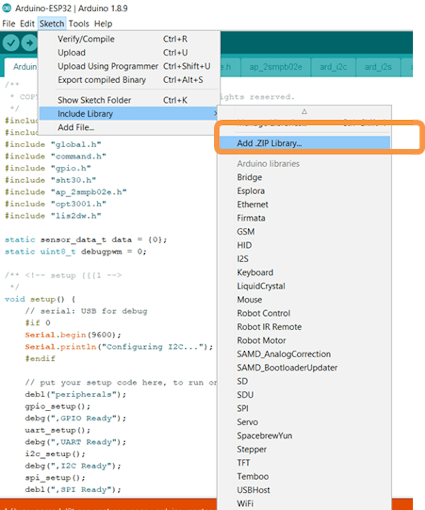
Task: Click the i2c_setup(); code line
Action: point(55,454)
